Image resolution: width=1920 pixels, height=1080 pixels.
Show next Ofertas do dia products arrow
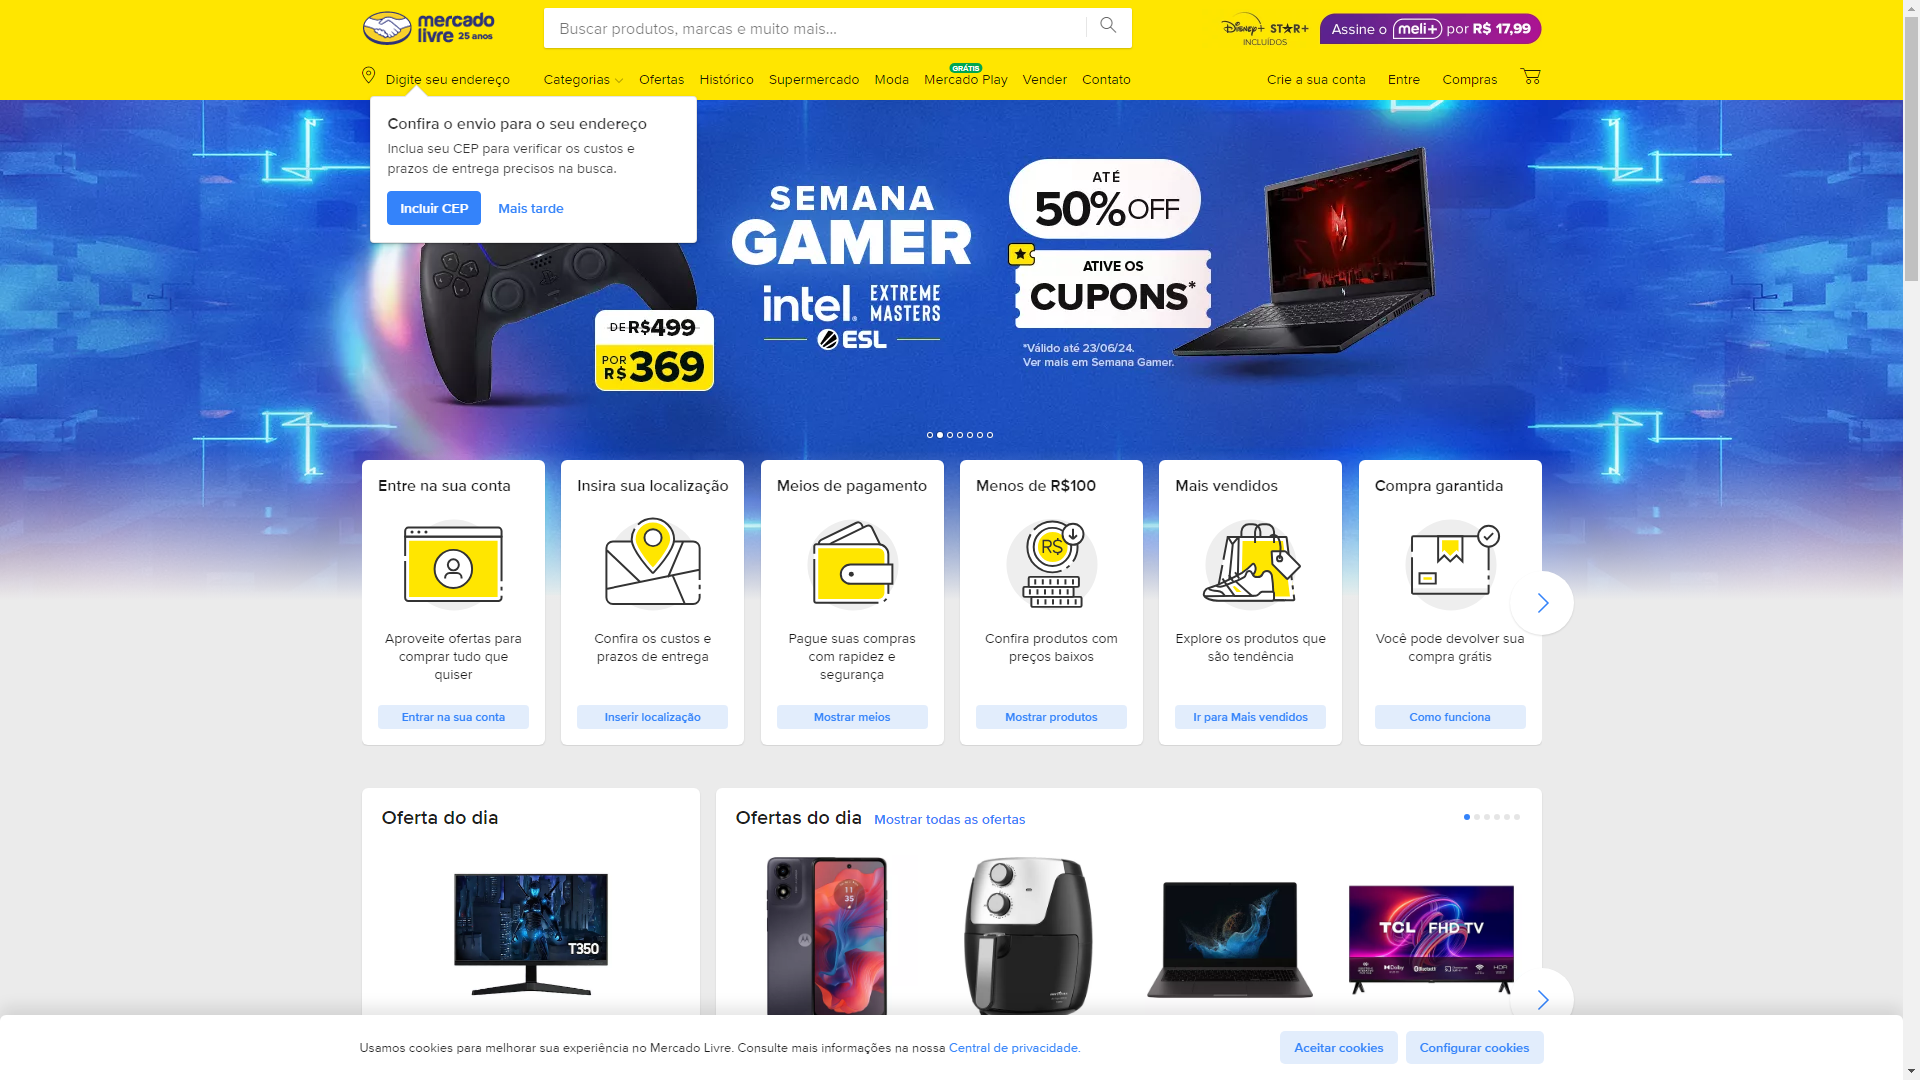tap(1542, 999)
